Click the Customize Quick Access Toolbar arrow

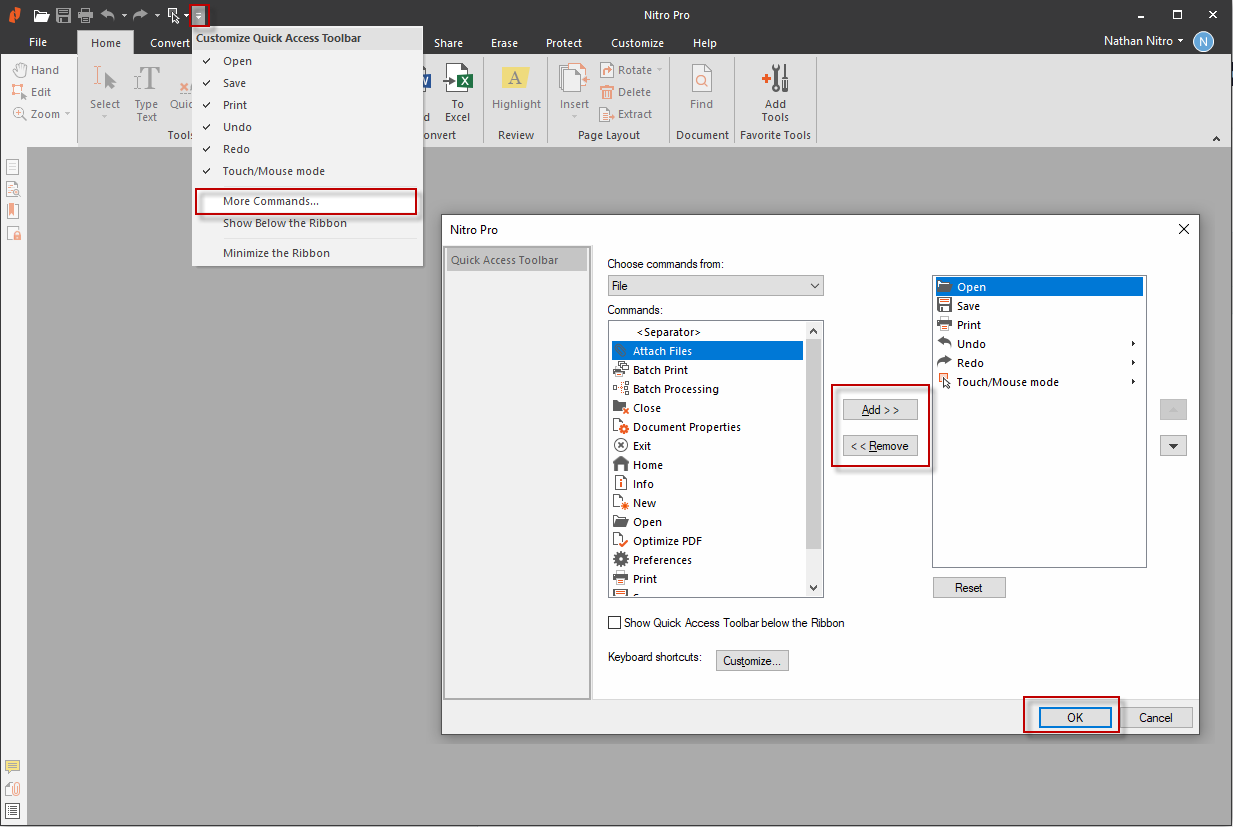(x=199, y=15)
